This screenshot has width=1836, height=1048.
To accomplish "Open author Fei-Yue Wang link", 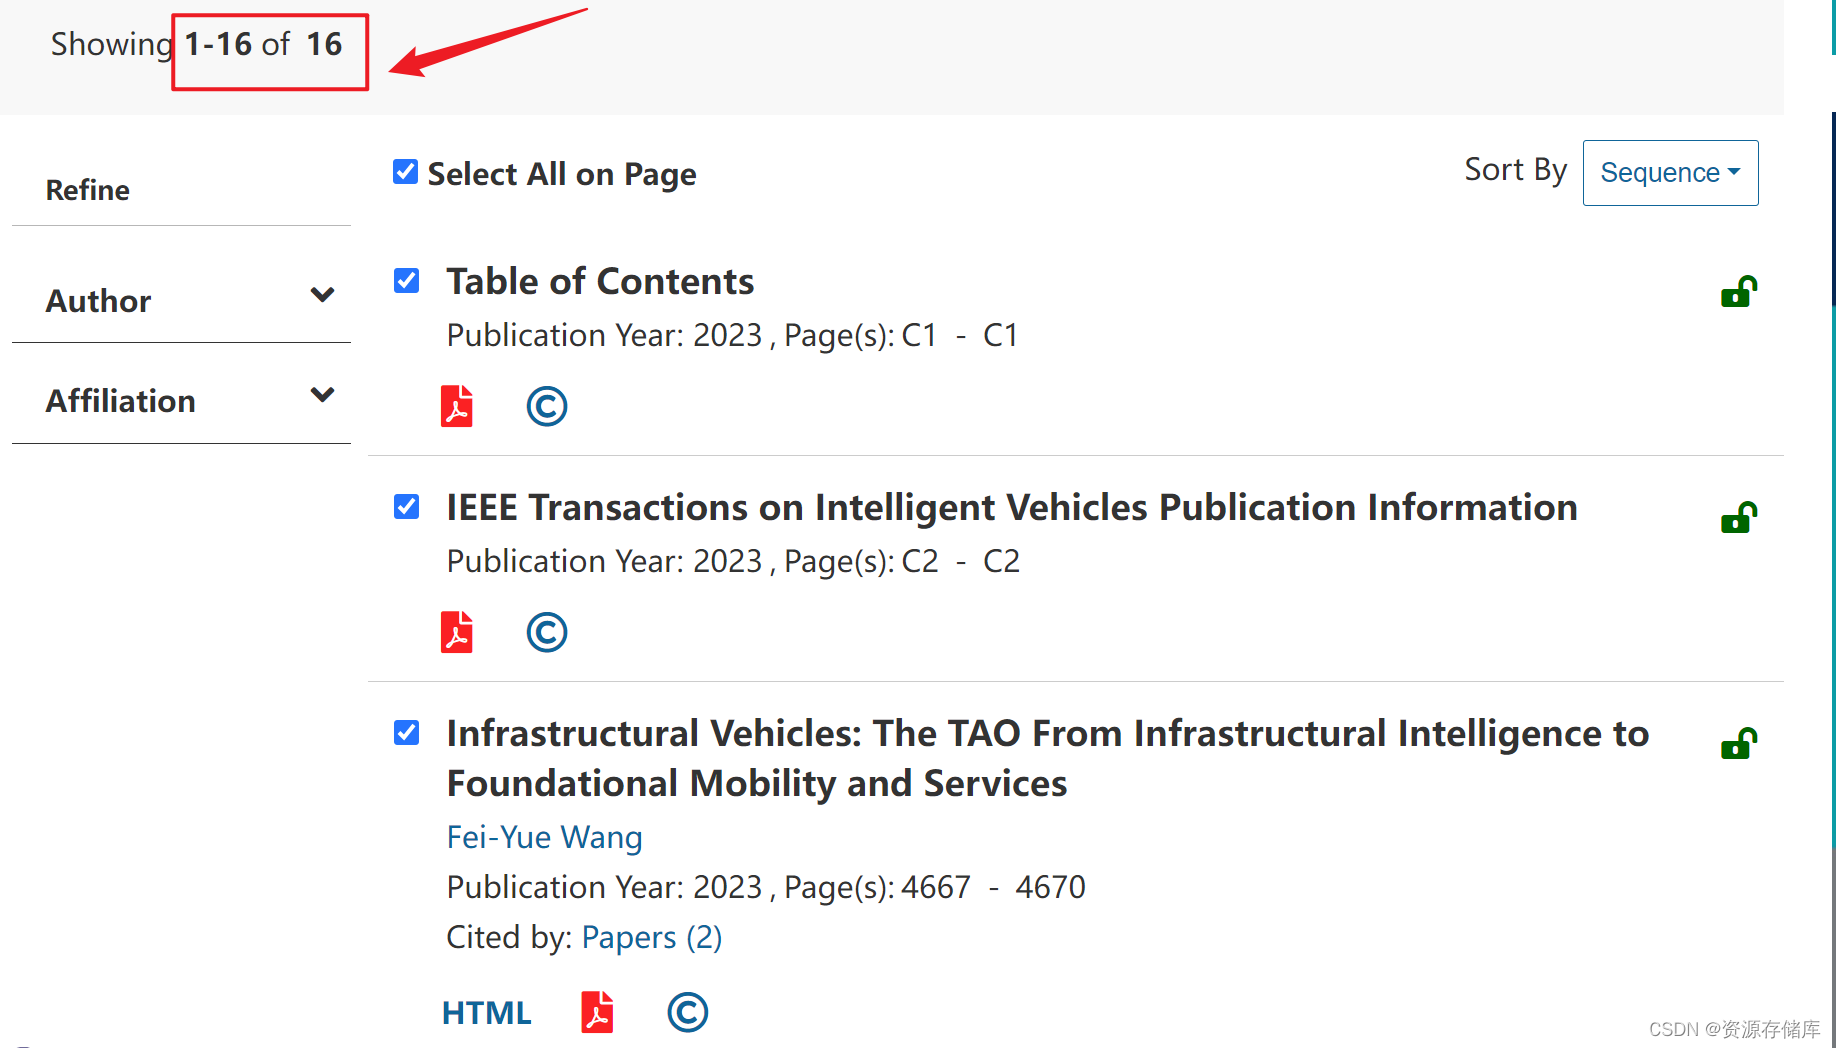I will tap(544, 837).
